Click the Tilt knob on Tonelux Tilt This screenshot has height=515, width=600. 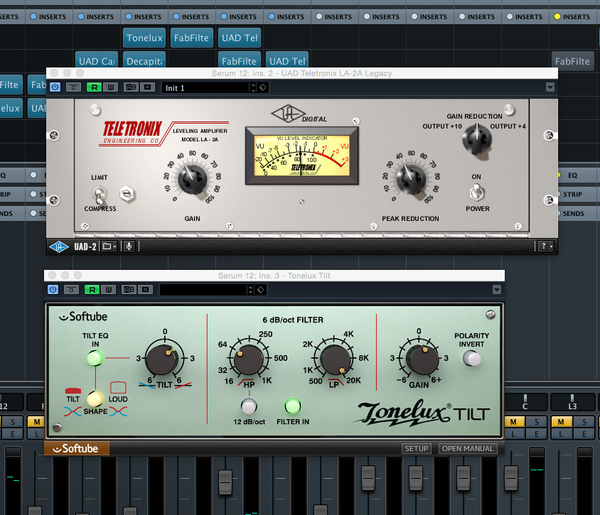click(162, 359)
